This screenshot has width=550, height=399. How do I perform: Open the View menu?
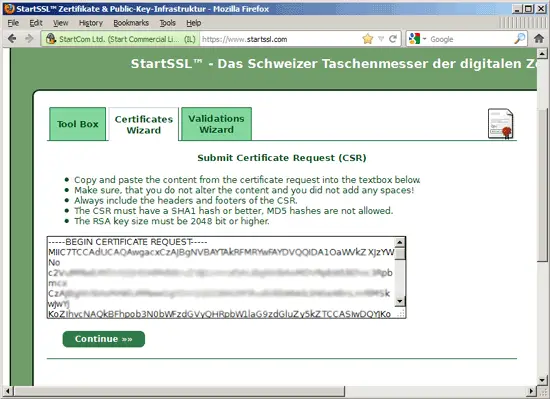60,23
